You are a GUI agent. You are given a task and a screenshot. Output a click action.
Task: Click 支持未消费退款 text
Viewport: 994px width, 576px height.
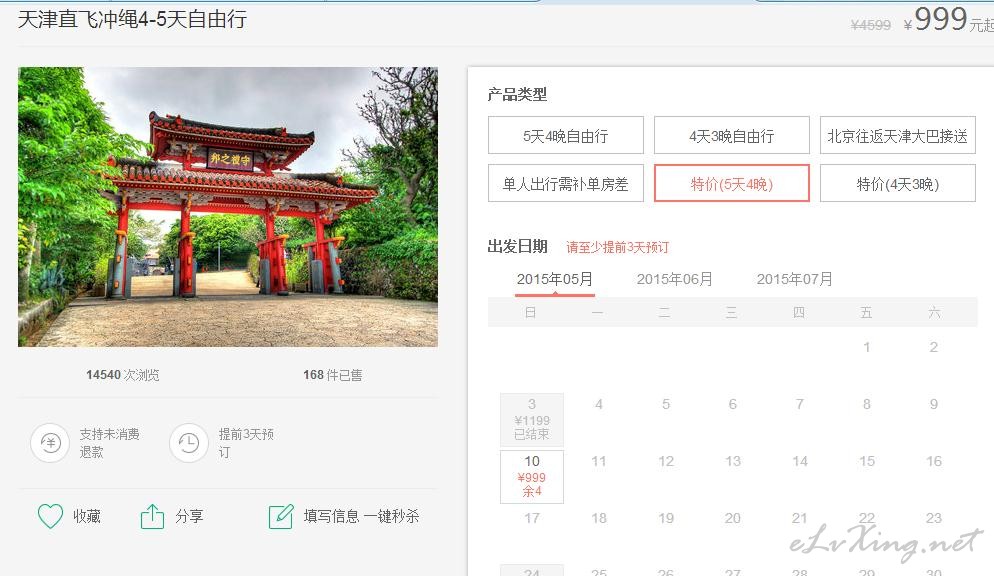(x=109, y=443)
